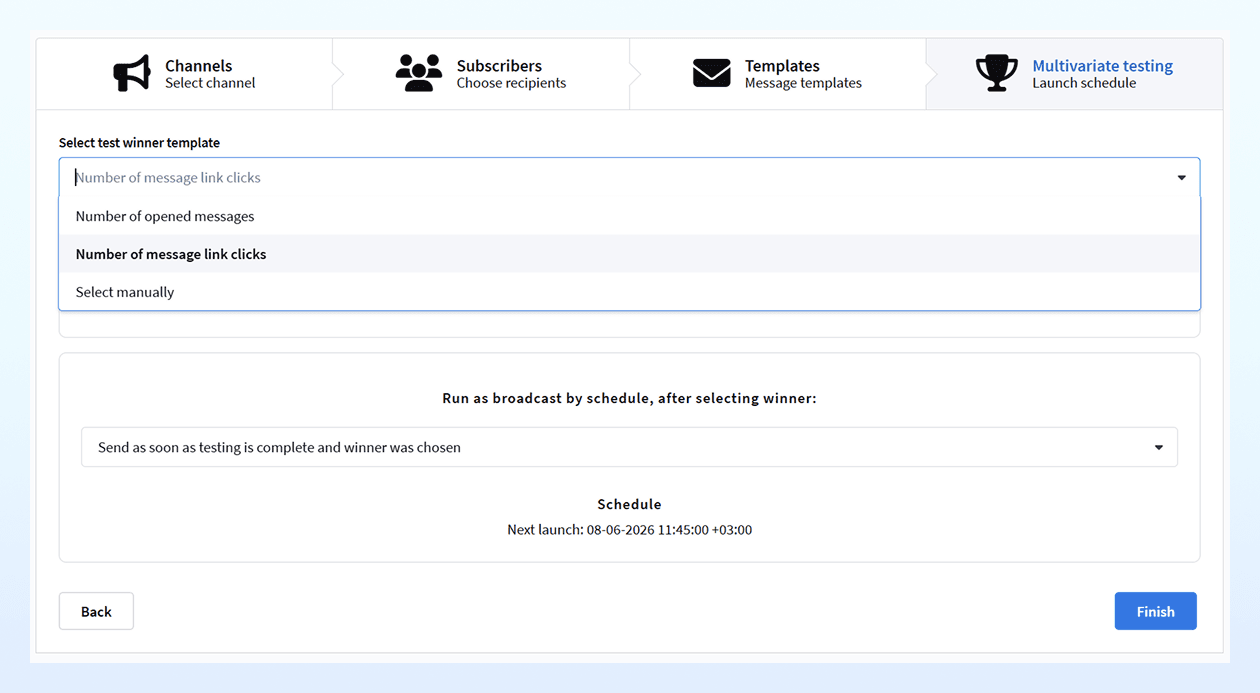Switch to the Templates step tab
1260x693 pixels.
(777, 74)
